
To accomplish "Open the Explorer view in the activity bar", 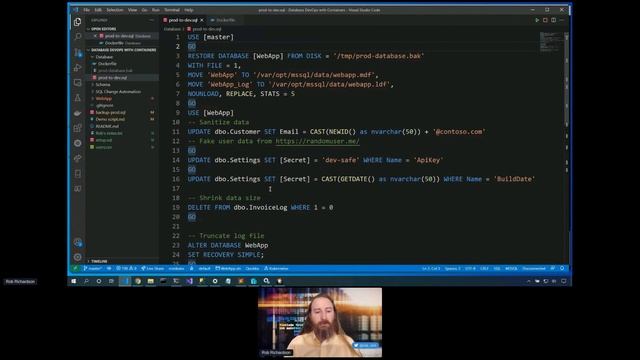I will [x=78, y=22].
